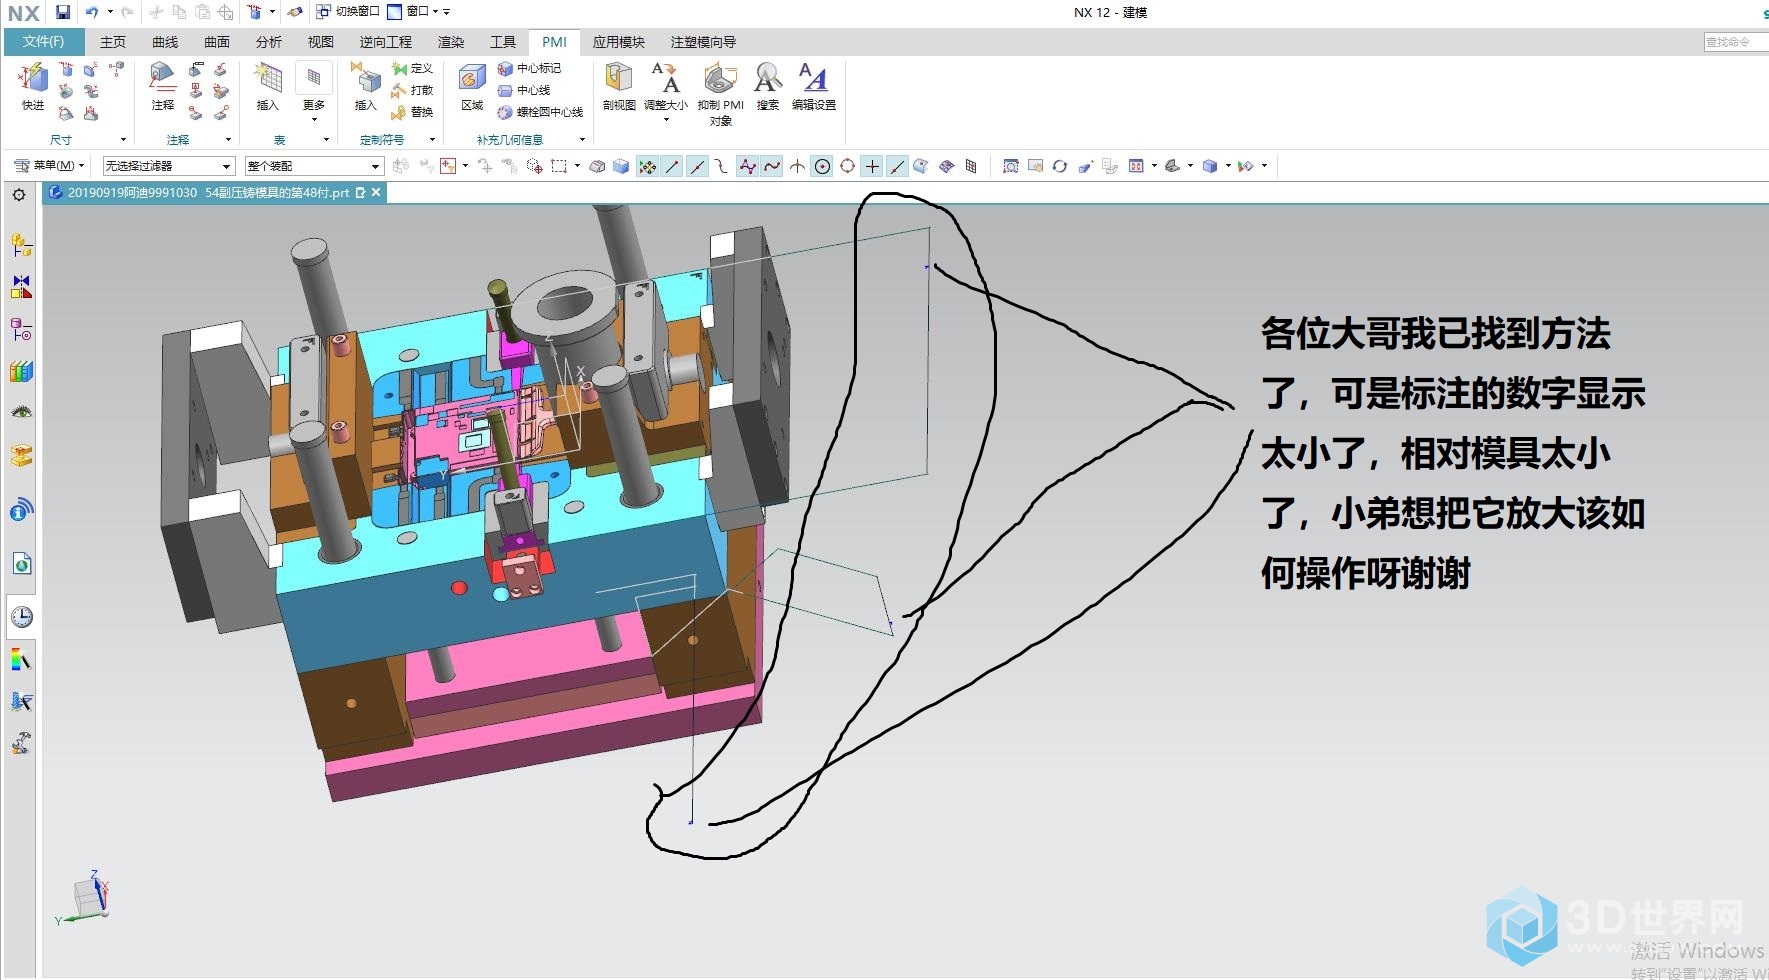Switch to the Reverse Engineering (逆向工程) tab
This screenshot has width=1769, height=980.
[x=386, y=42]
